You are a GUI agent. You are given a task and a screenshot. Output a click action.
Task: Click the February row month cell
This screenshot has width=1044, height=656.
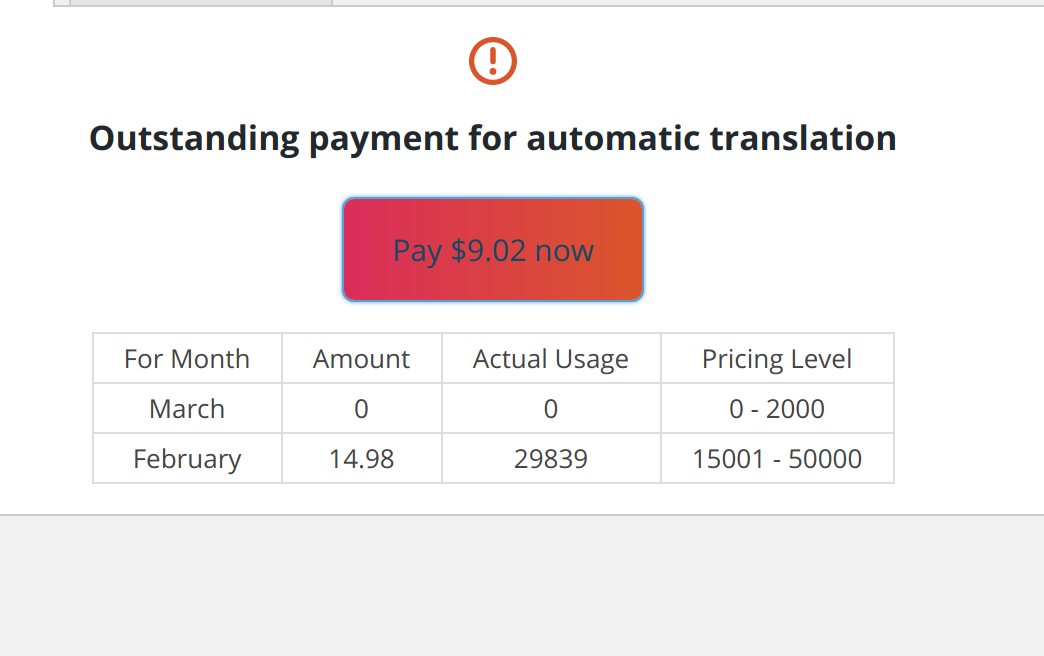pyautogui.click(x=187, y=459)
